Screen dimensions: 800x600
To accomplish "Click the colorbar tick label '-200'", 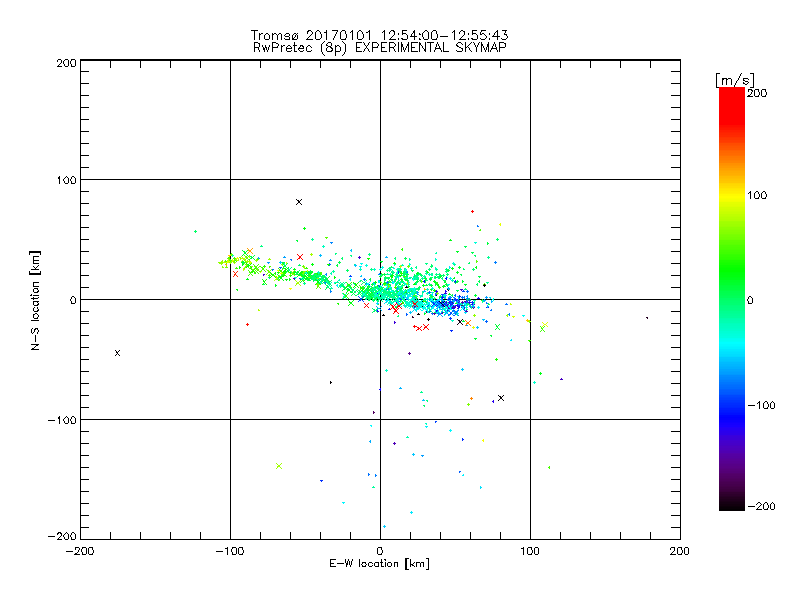I will (762, 506).
